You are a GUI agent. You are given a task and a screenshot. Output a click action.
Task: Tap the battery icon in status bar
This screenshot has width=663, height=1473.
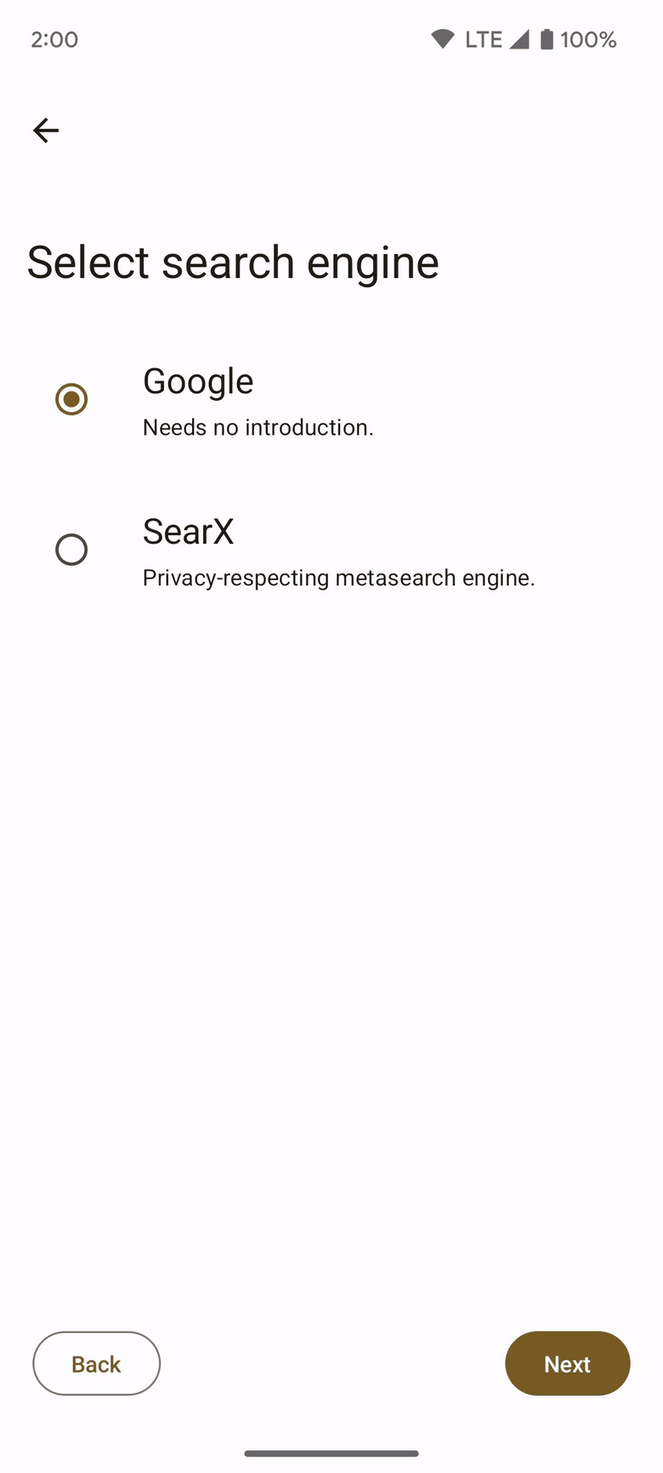546,40
